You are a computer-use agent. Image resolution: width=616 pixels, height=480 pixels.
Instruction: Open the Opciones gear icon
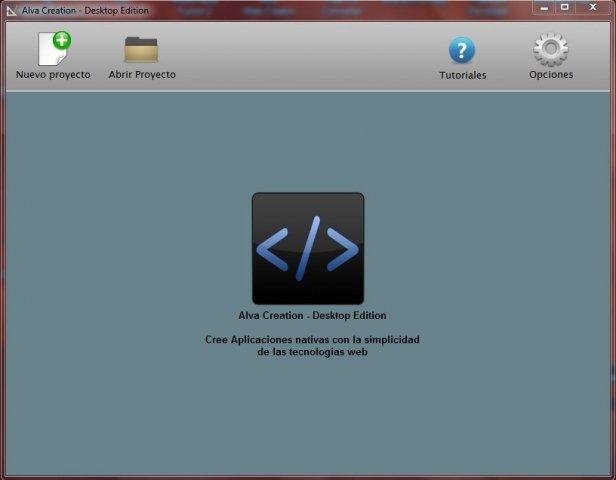(x=551, y=49)
